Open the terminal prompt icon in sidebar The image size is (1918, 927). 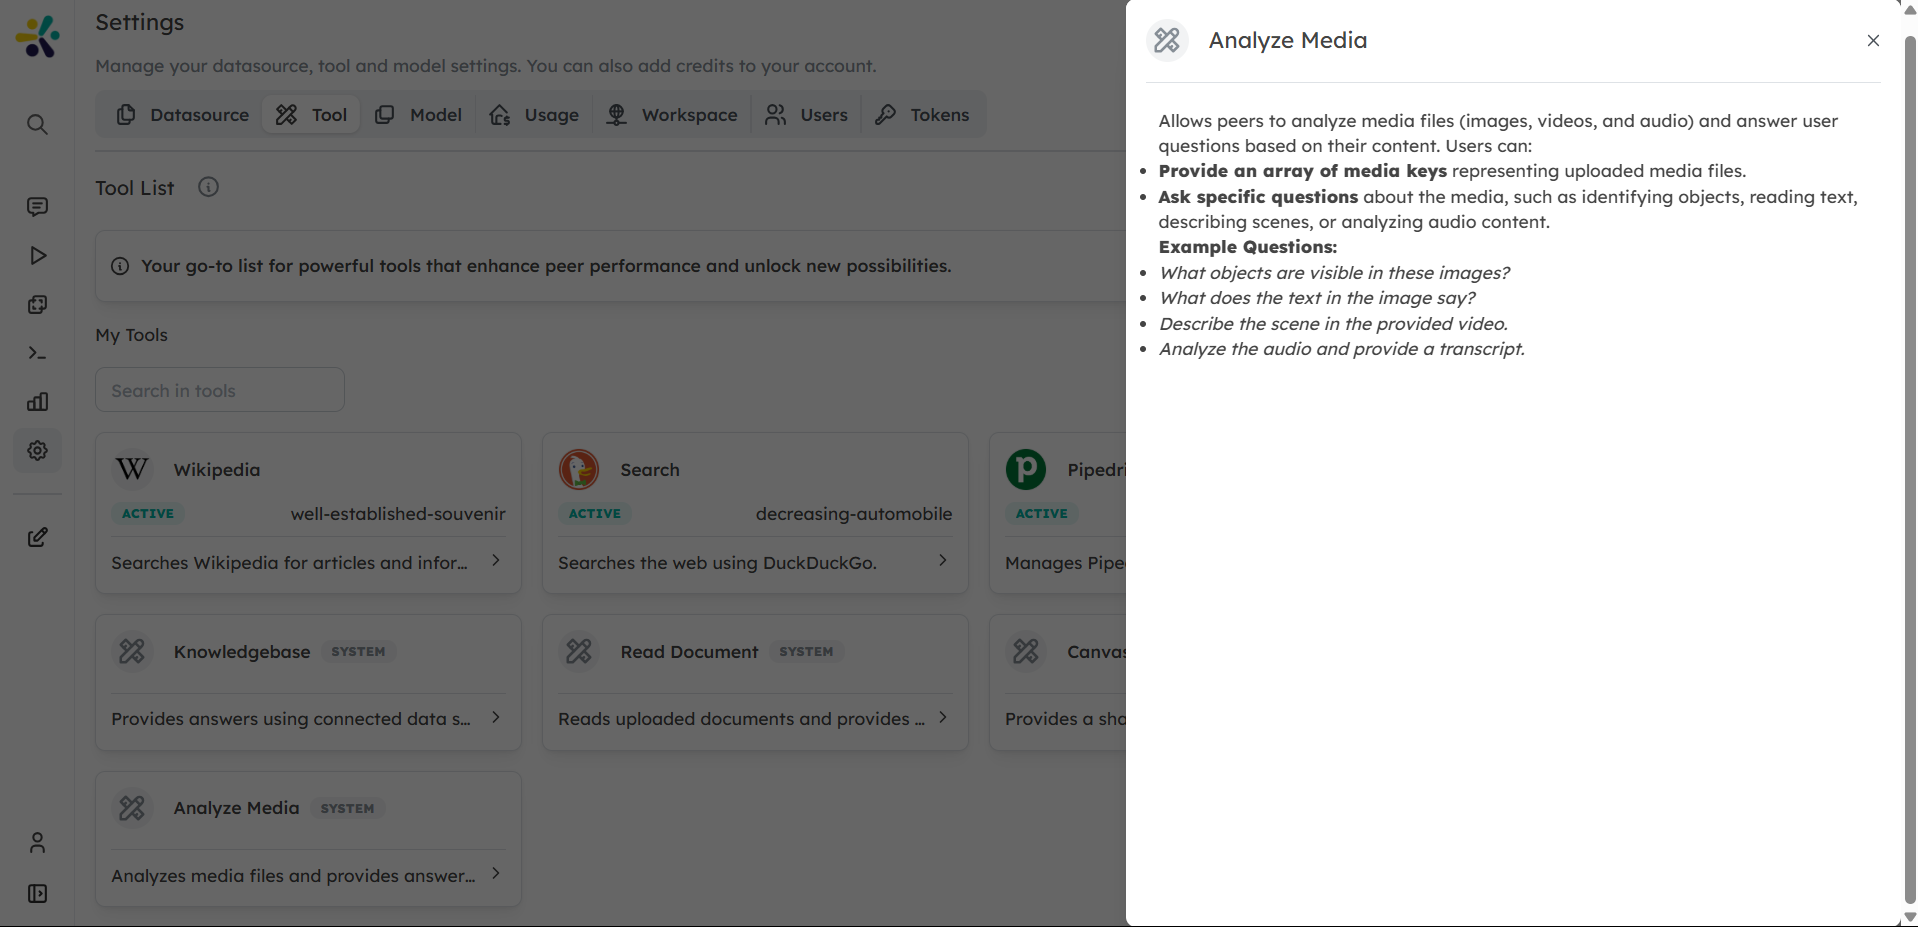(37, 353)
